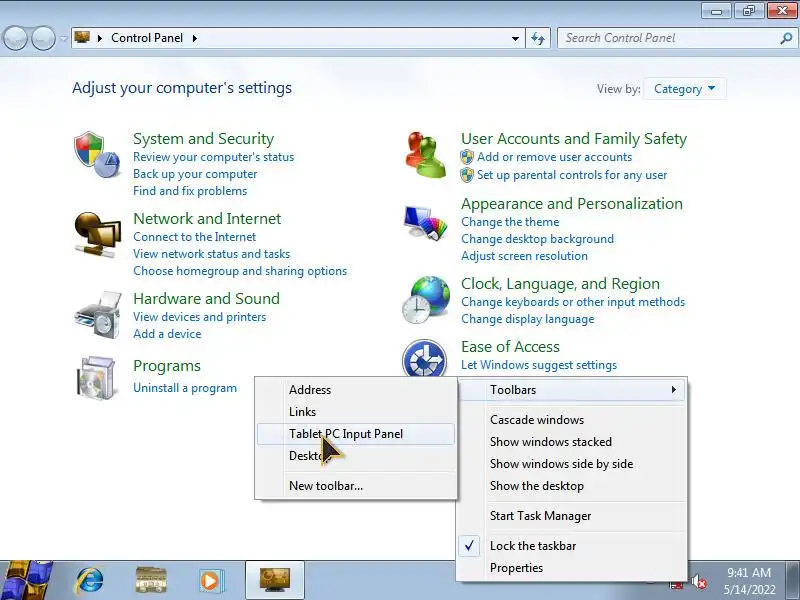The width and height of the screenshot is (800, 600).
Task: Click Adjust screen resolution link
Action: (524, 256)
